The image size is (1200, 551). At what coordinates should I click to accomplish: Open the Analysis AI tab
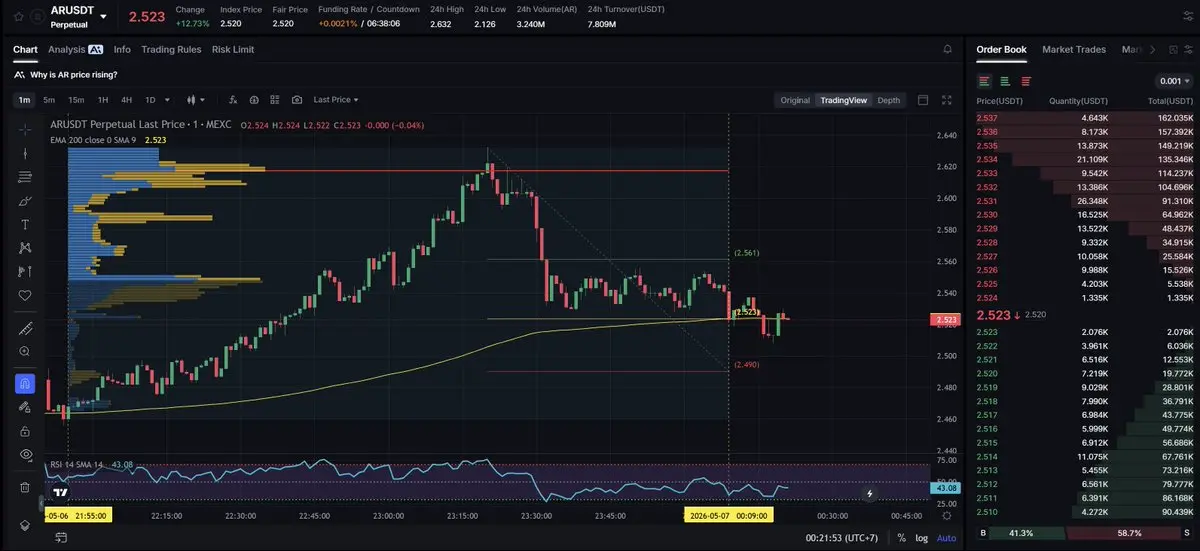pyautogui.click(x=75, y=49)
